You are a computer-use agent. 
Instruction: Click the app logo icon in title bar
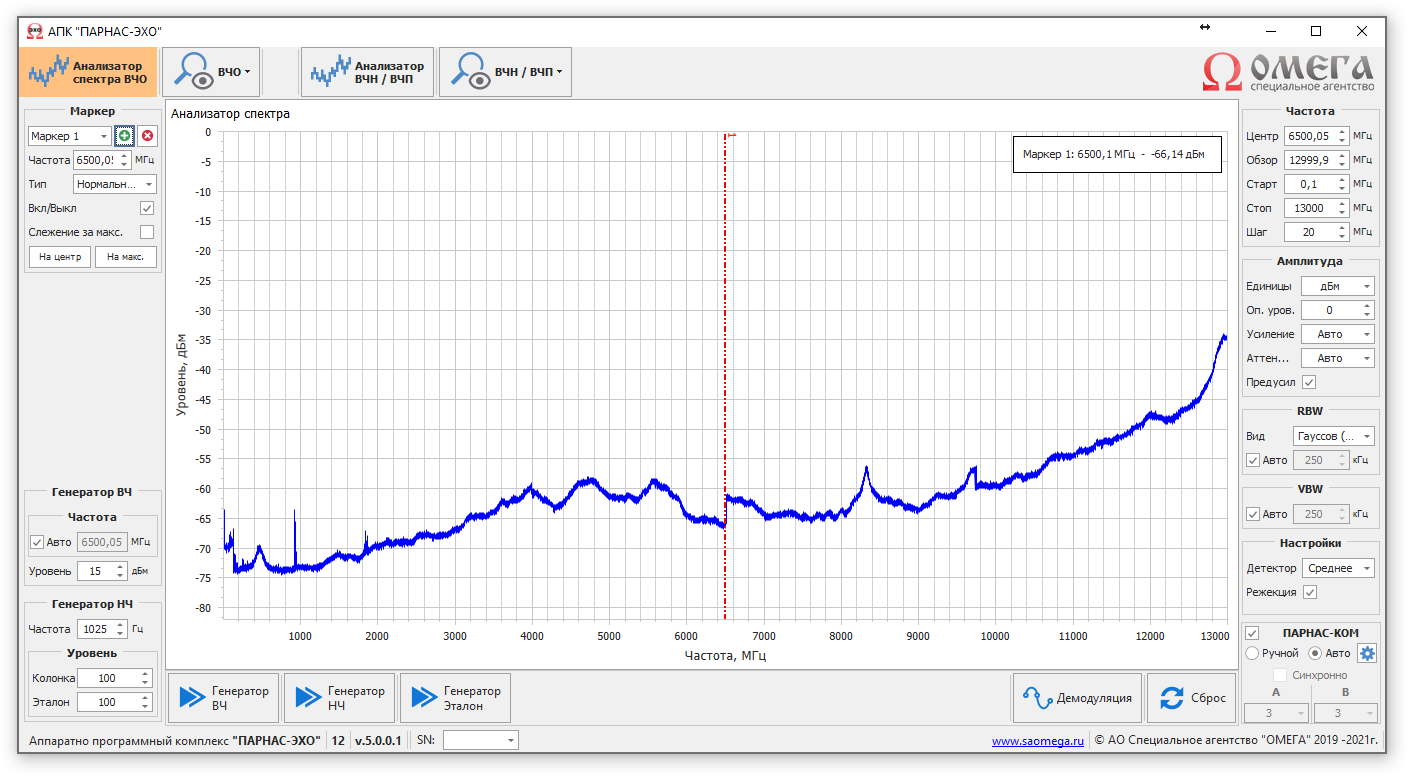pyautogui.click(x=35, y=31)
